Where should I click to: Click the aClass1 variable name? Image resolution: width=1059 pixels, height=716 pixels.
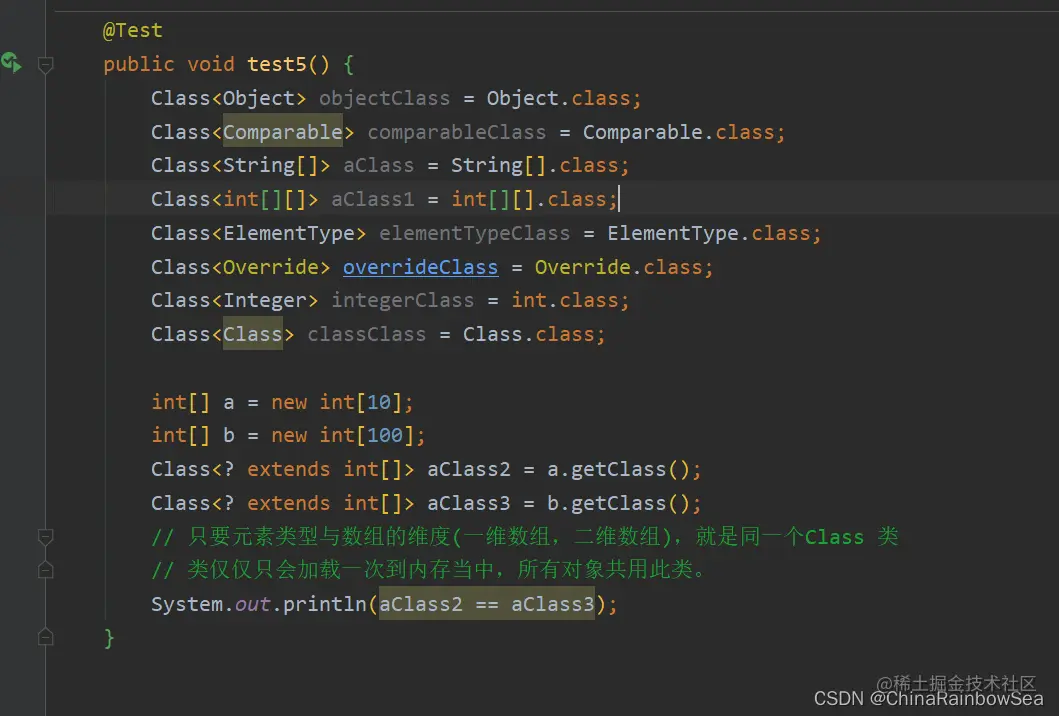click(x=372, y=199)
